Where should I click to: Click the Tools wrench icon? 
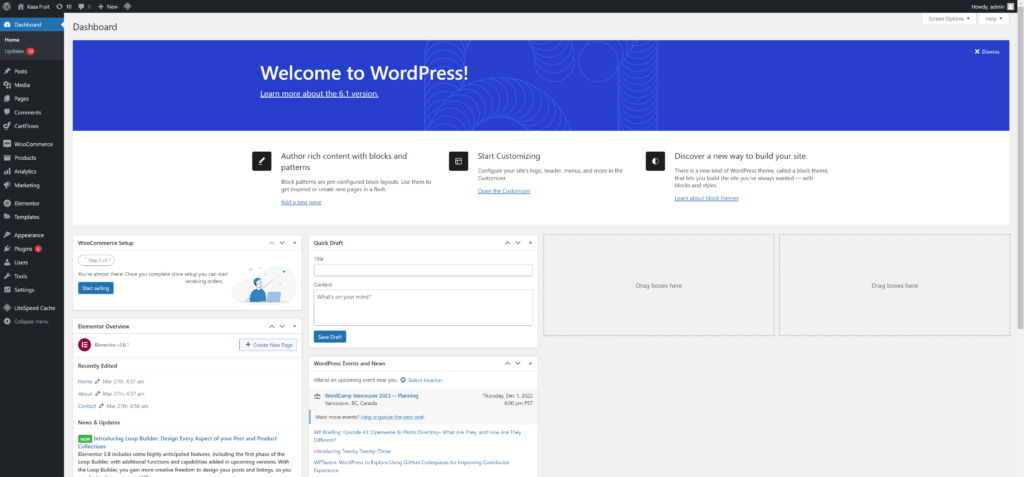pyautogui.click(x=7, y=276)
